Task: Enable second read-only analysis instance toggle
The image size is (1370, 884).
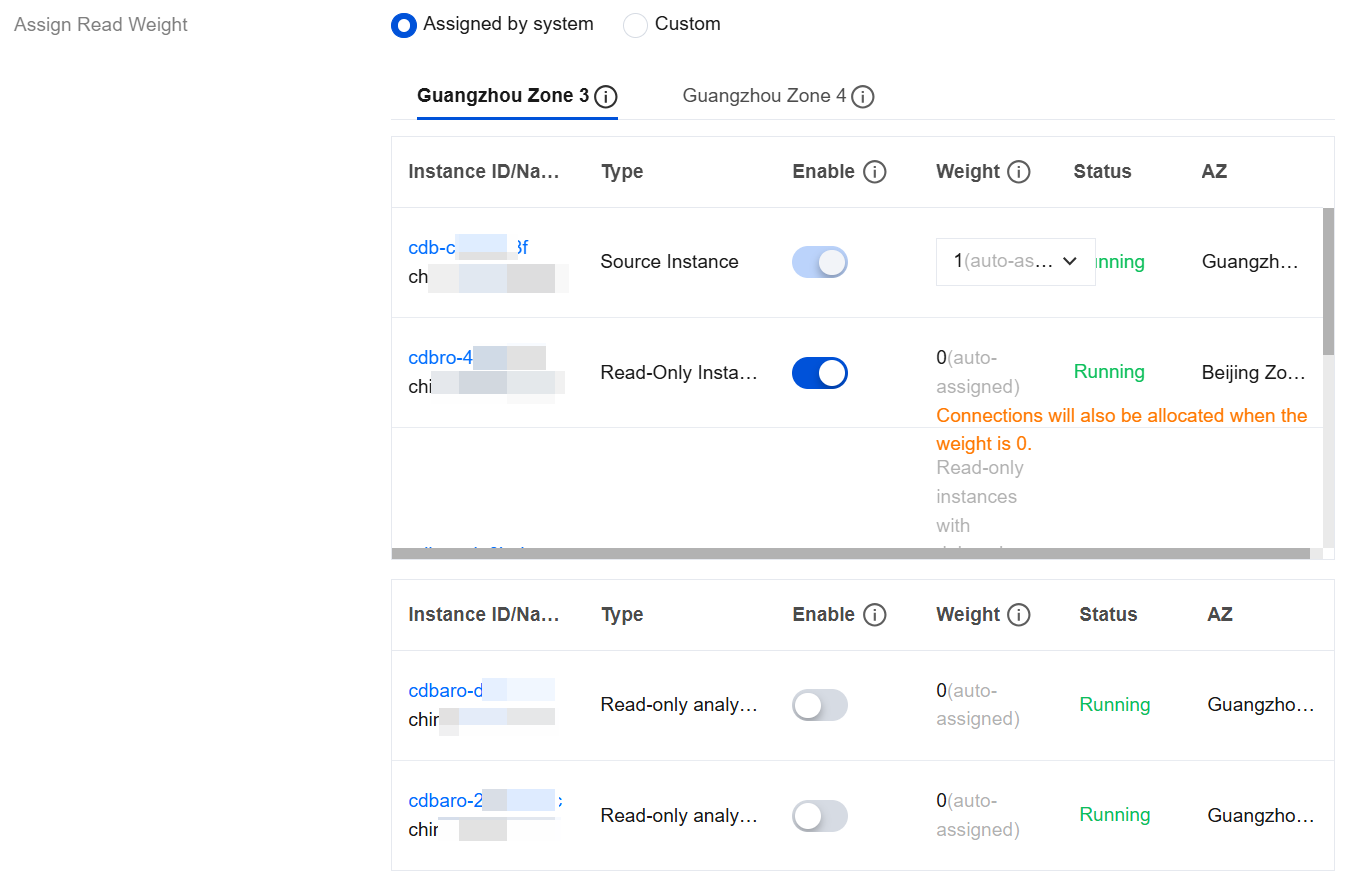Action: [819, 816]
